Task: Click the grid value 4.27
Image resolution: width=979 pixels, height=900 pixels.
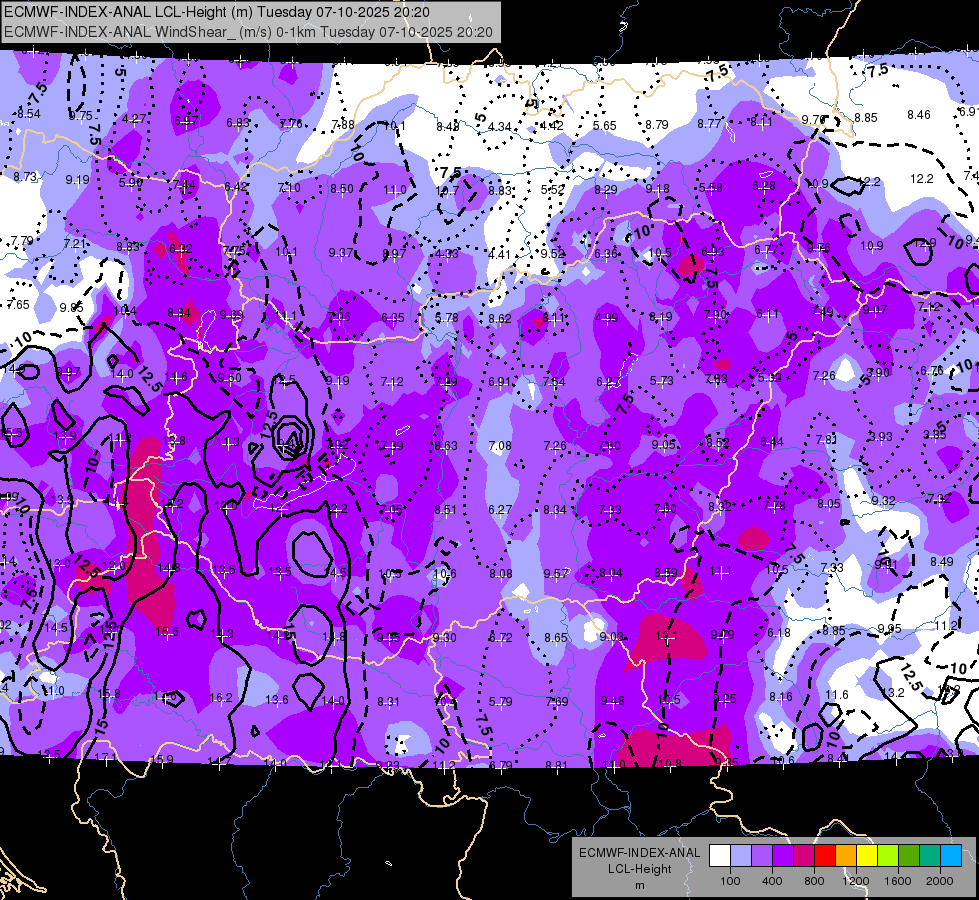Action: pos(134,119)
